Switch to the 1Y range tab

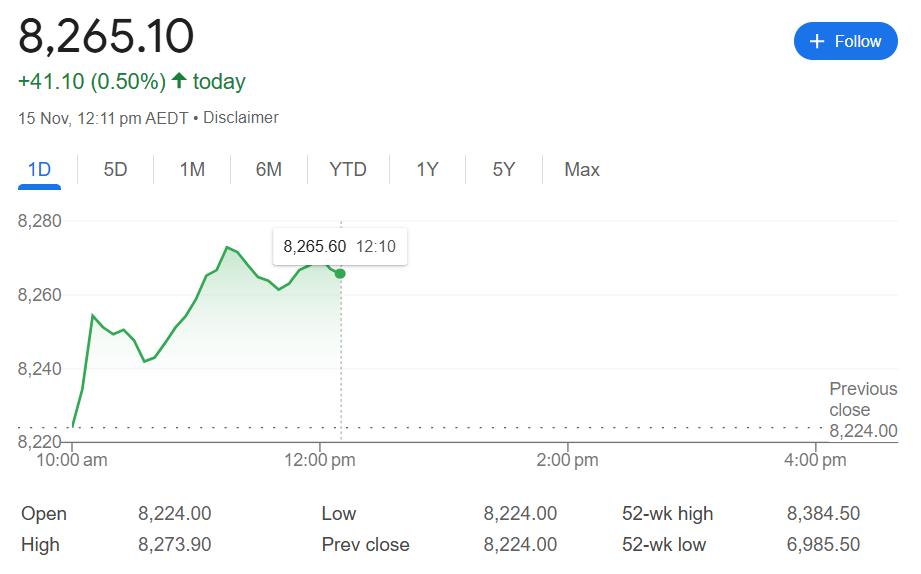[427, 170]
